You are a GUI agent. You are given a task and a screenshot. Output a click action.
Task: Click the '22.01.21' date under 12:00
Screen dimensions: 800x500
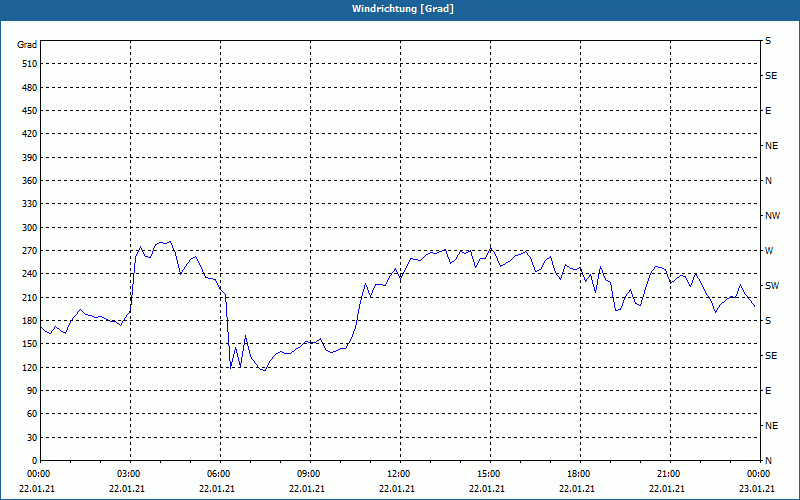pos(397,489)
